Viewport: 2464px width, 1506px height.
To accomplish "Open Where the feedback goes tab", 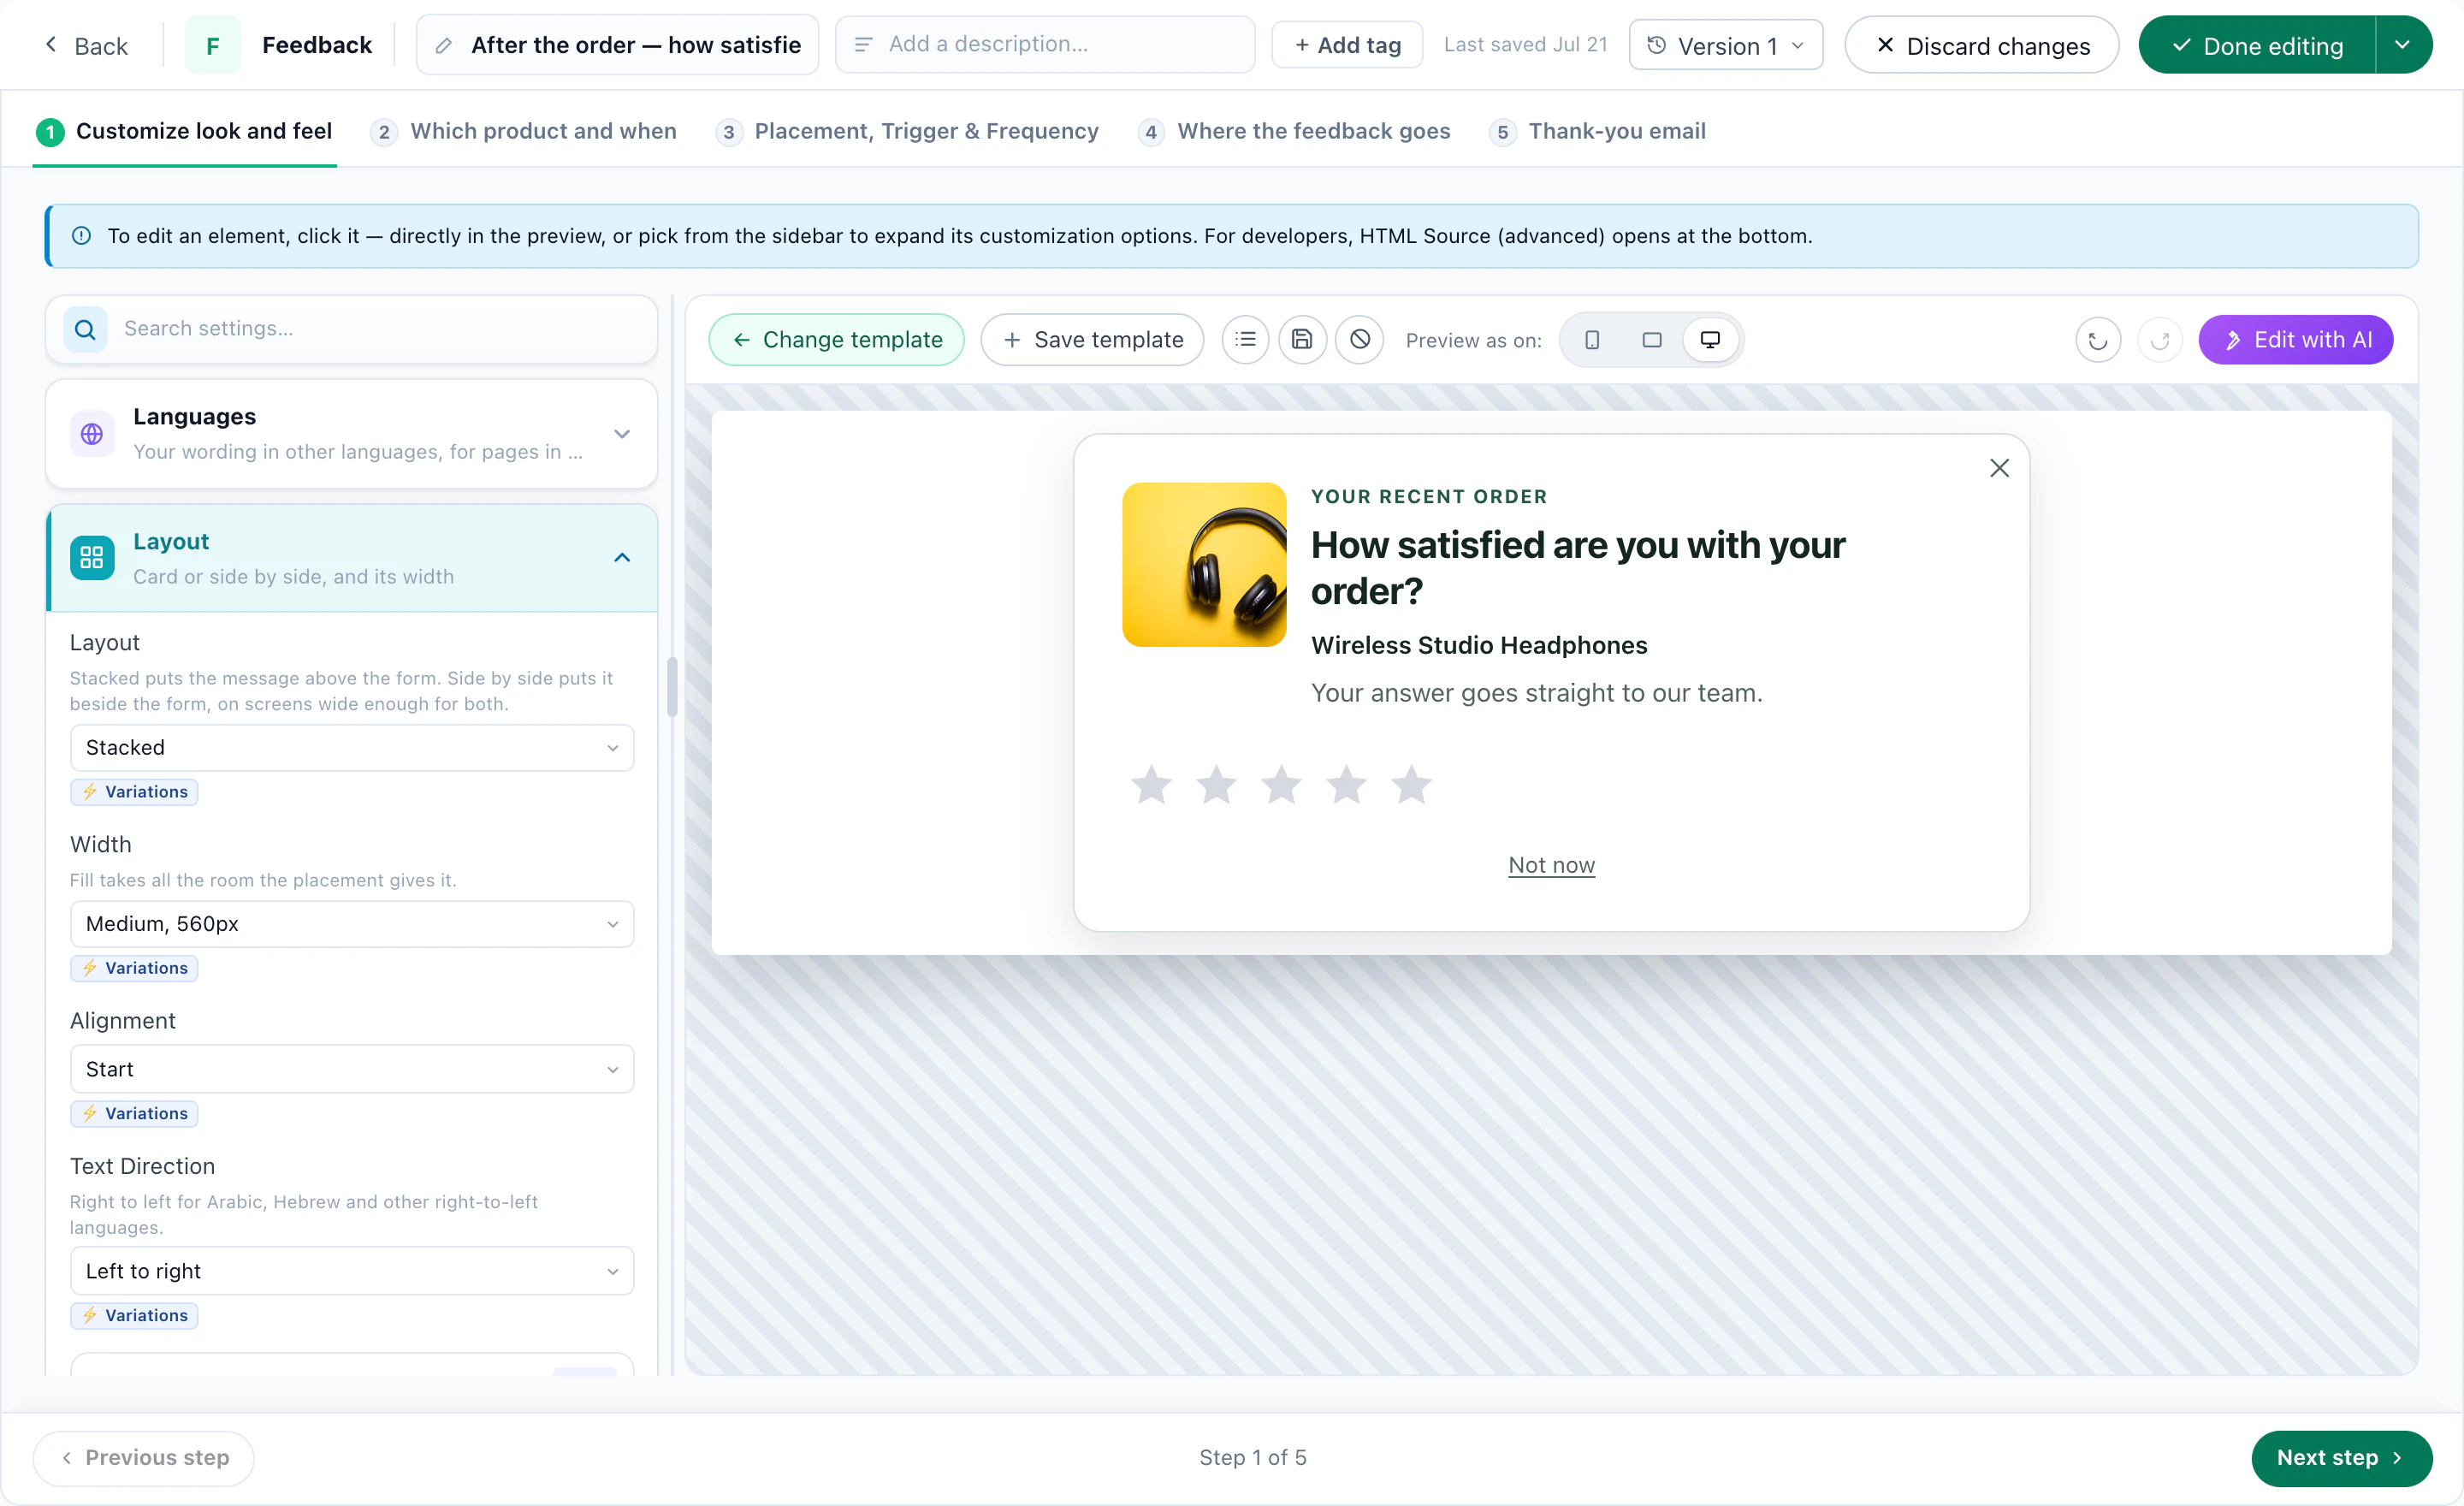I will pyautogui.click(x=1294, y=131).
